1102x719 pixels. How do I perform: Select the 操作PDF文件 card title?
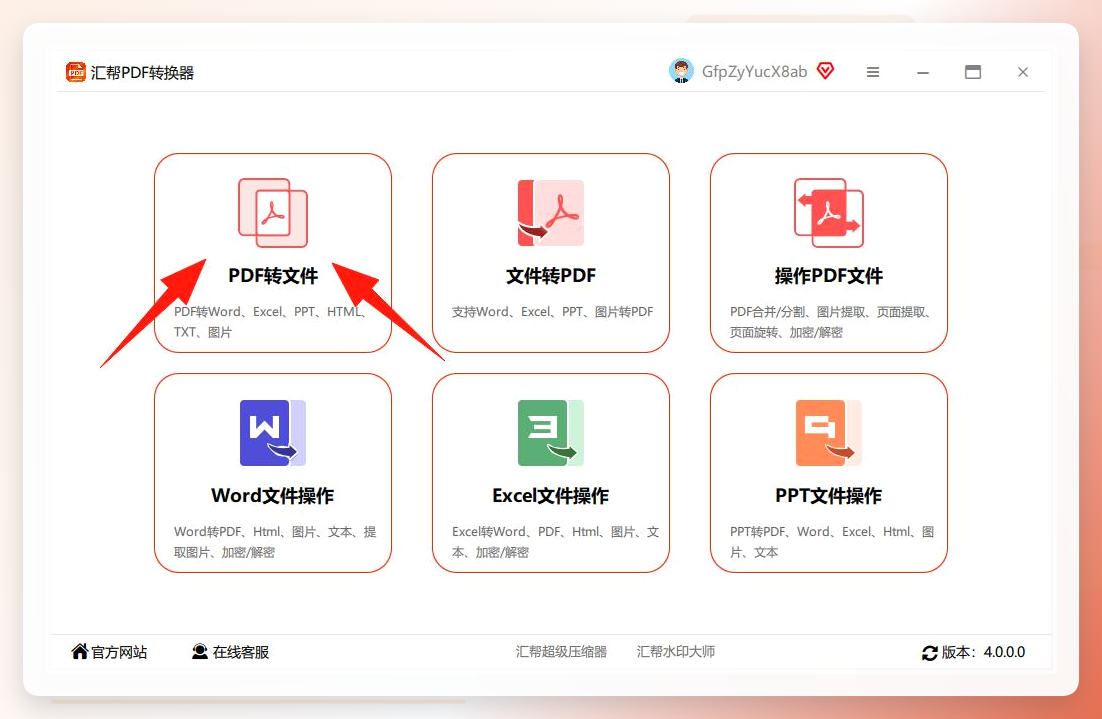829,276
